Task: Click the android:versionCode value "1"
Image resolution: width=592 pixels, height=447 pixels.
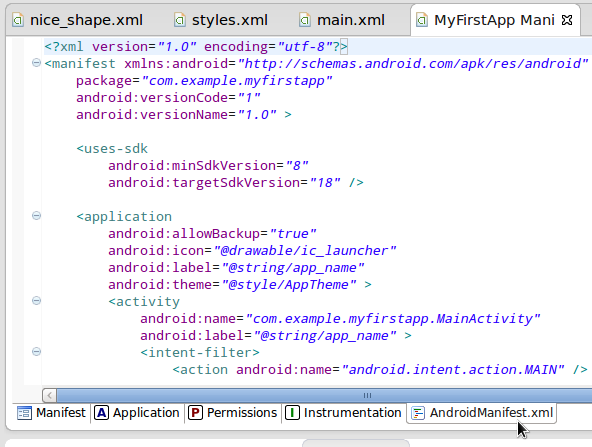Action: tap(249, 98)
